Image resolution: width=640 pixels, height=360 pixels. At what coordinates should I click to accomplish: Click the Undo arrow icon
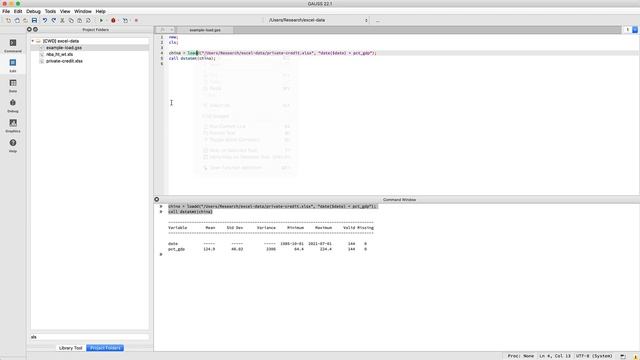45,20
